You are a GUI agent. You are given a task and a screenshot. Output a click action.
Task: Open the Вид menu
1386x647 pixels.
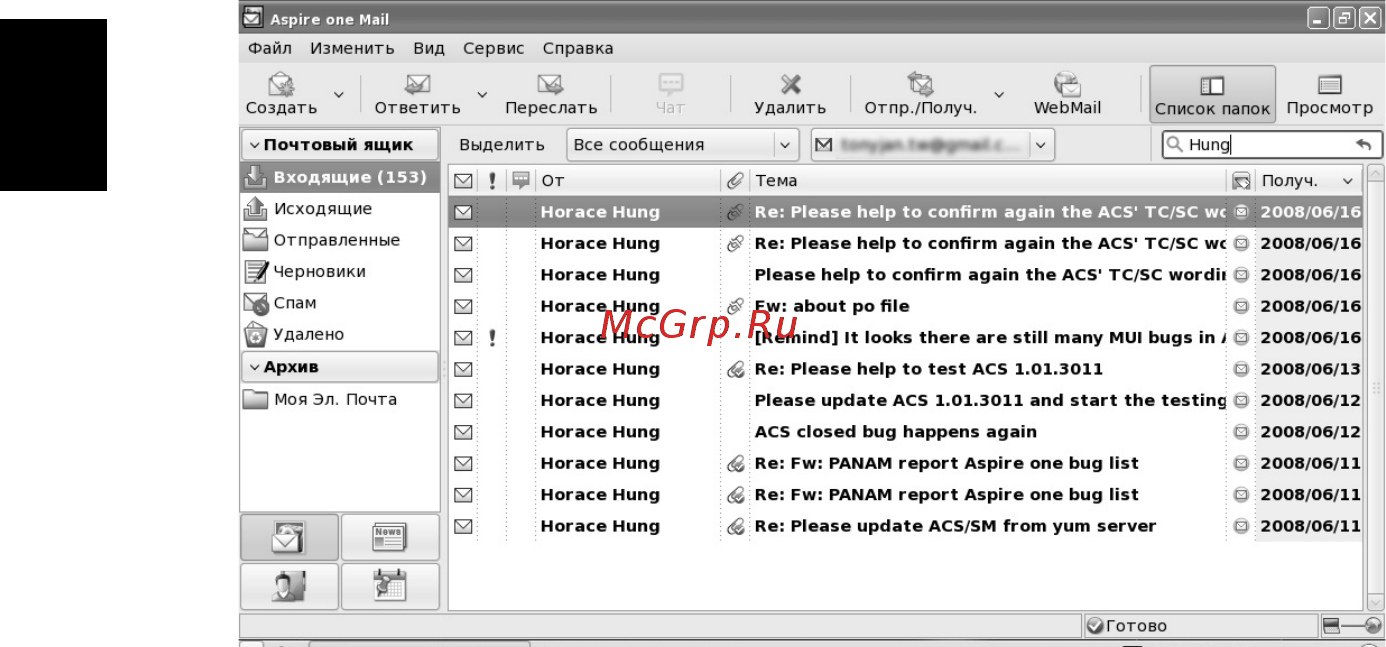(x=429, y=48)
